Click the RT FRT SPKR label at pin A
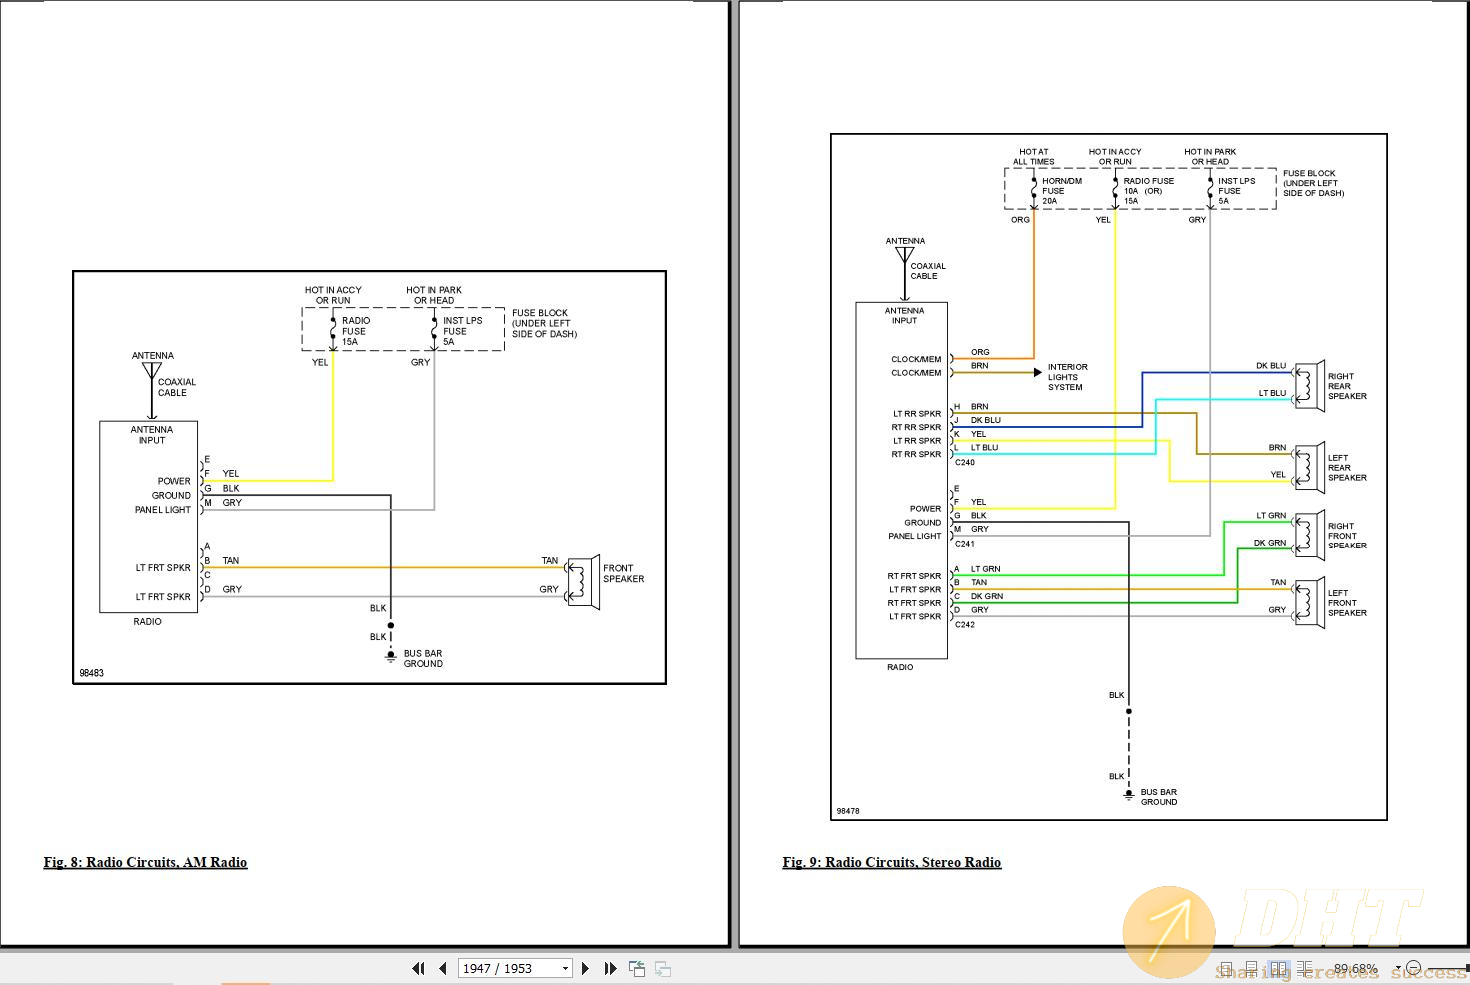This screenshot has width=1470, height=985. coord(914,576)
